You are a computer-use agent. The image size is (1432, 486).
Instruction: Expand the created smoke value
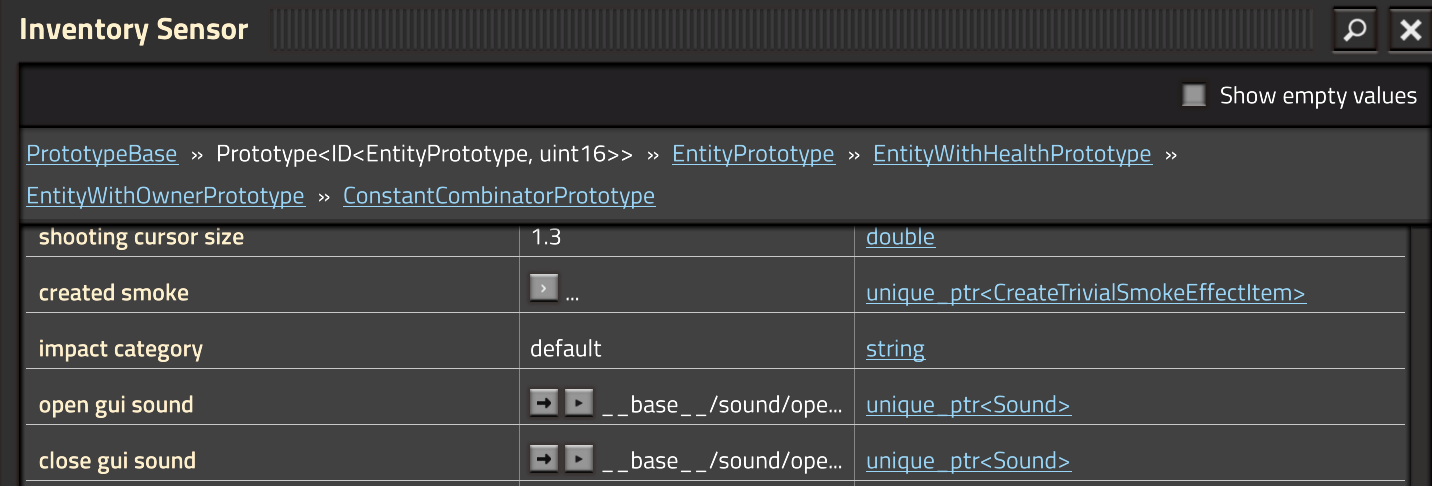click(543, 288)
